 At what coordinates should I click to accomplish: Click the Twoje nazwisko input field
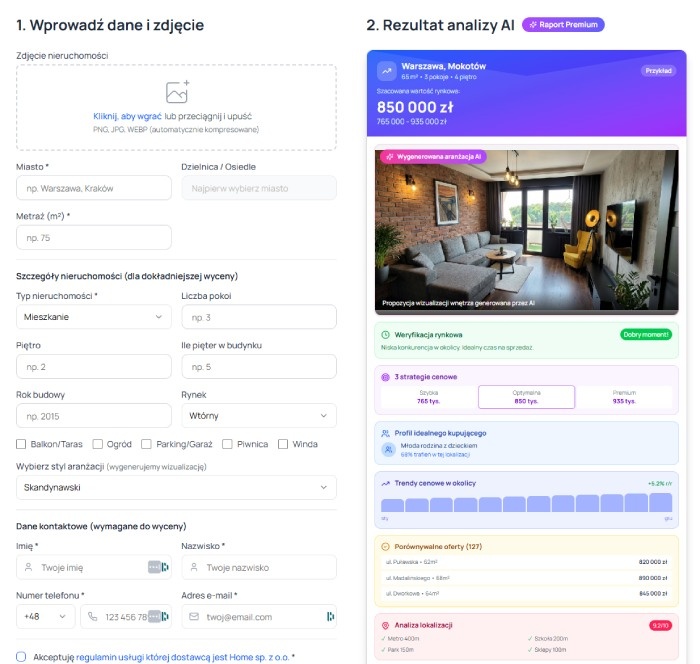pos(259,567)
